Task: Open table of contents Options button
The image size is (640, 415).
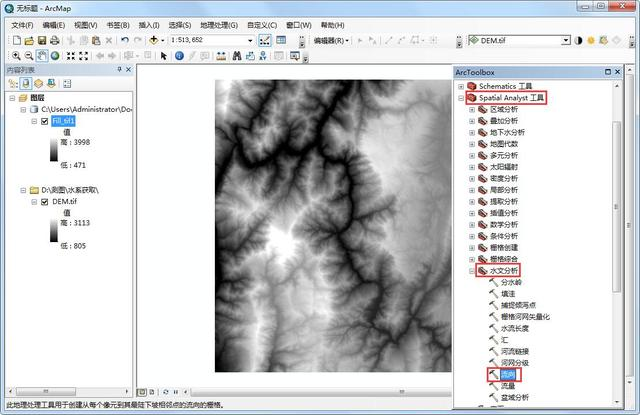Action: coord(67,84)
